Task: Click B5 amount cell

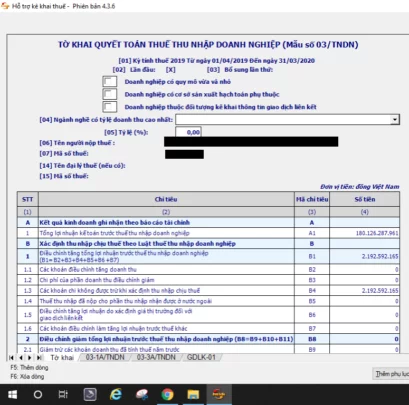Action: pos(364,301)
